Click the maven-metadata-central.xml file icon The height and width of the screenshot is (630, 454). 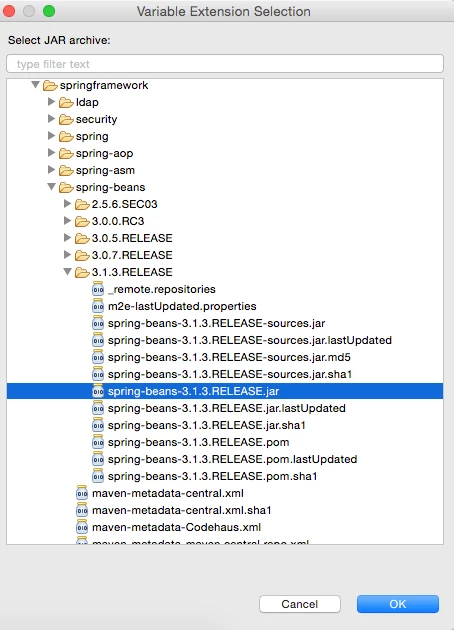pos(82,493)
